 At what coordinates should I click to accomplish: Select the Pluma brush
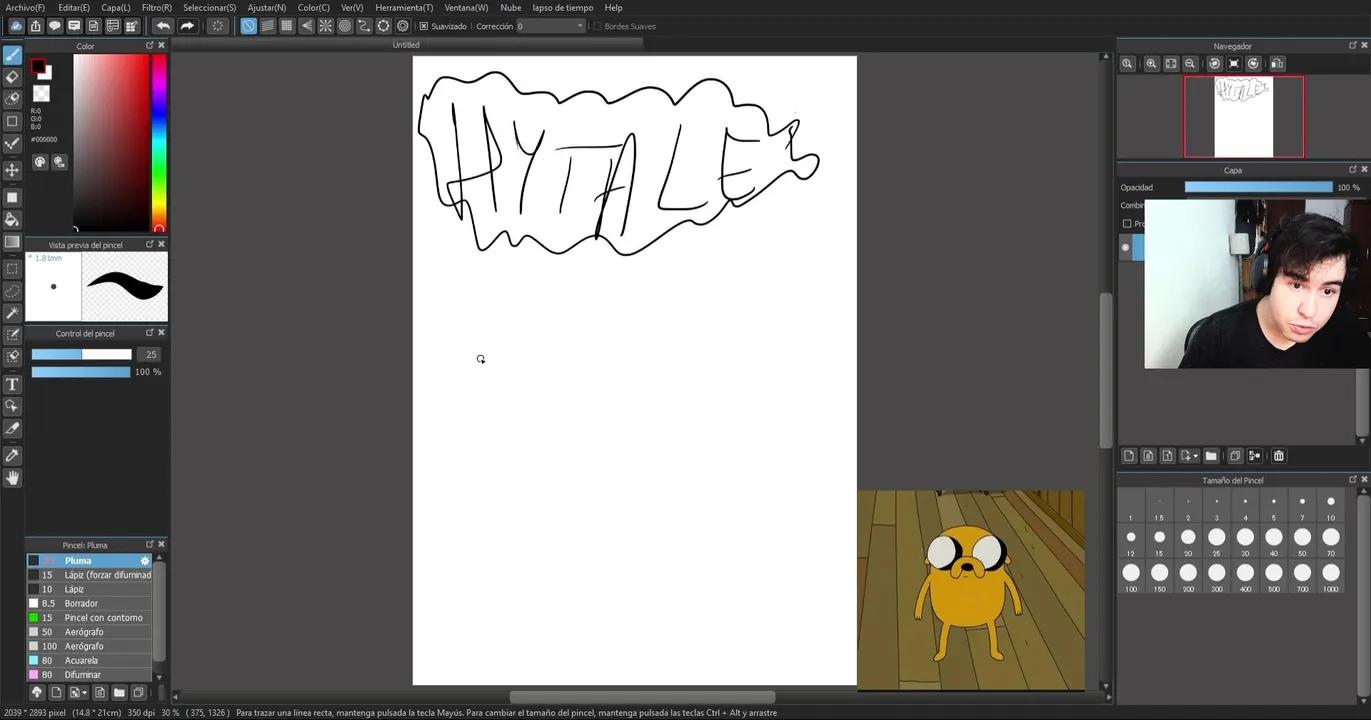click(90, 561)
